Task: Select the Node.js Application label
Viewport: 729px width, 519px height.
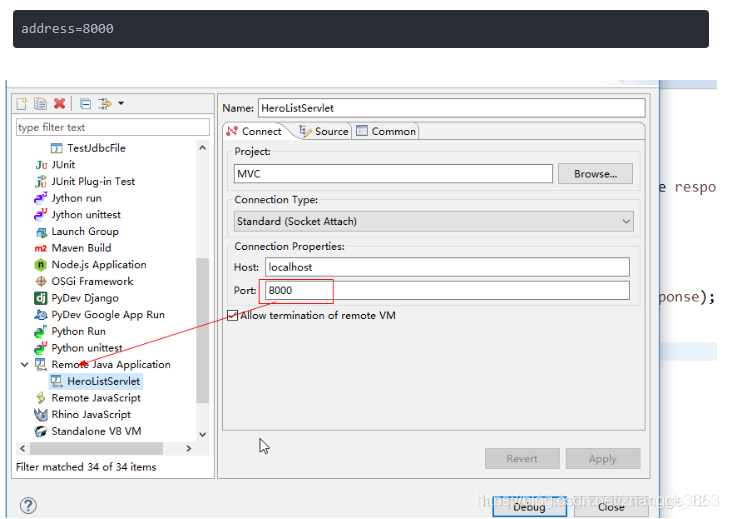Action: pos(99,265)
